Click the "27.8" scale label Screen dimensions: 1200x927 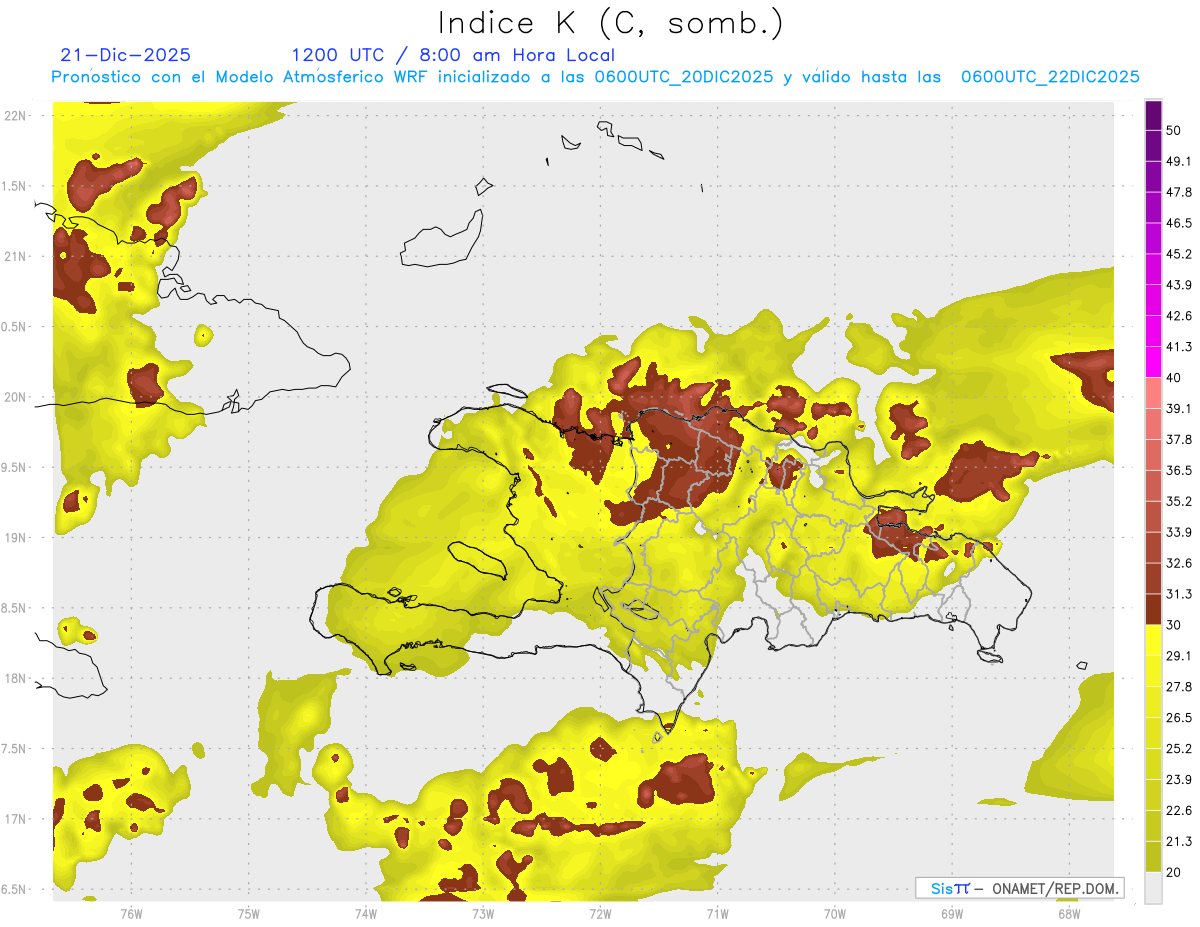(x=1179, y=687)
